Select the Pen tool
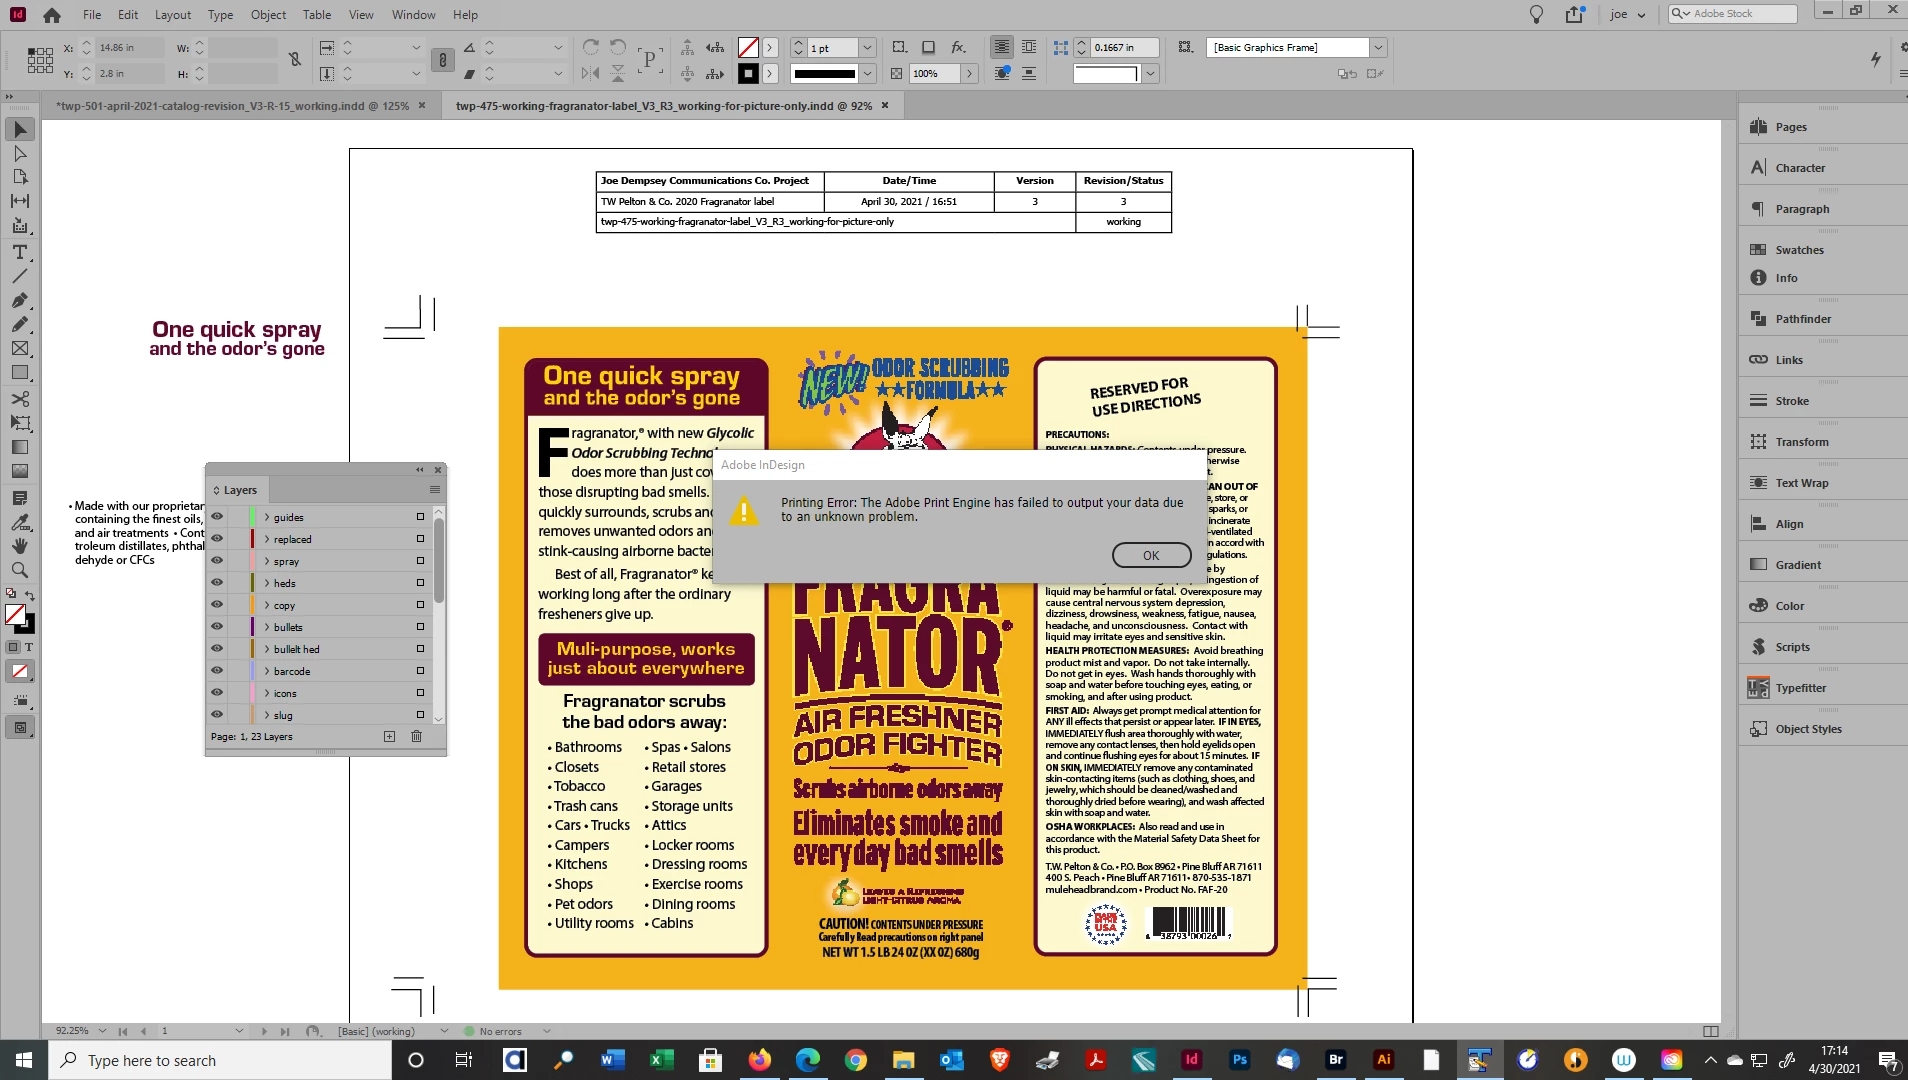 click(20, 300)
